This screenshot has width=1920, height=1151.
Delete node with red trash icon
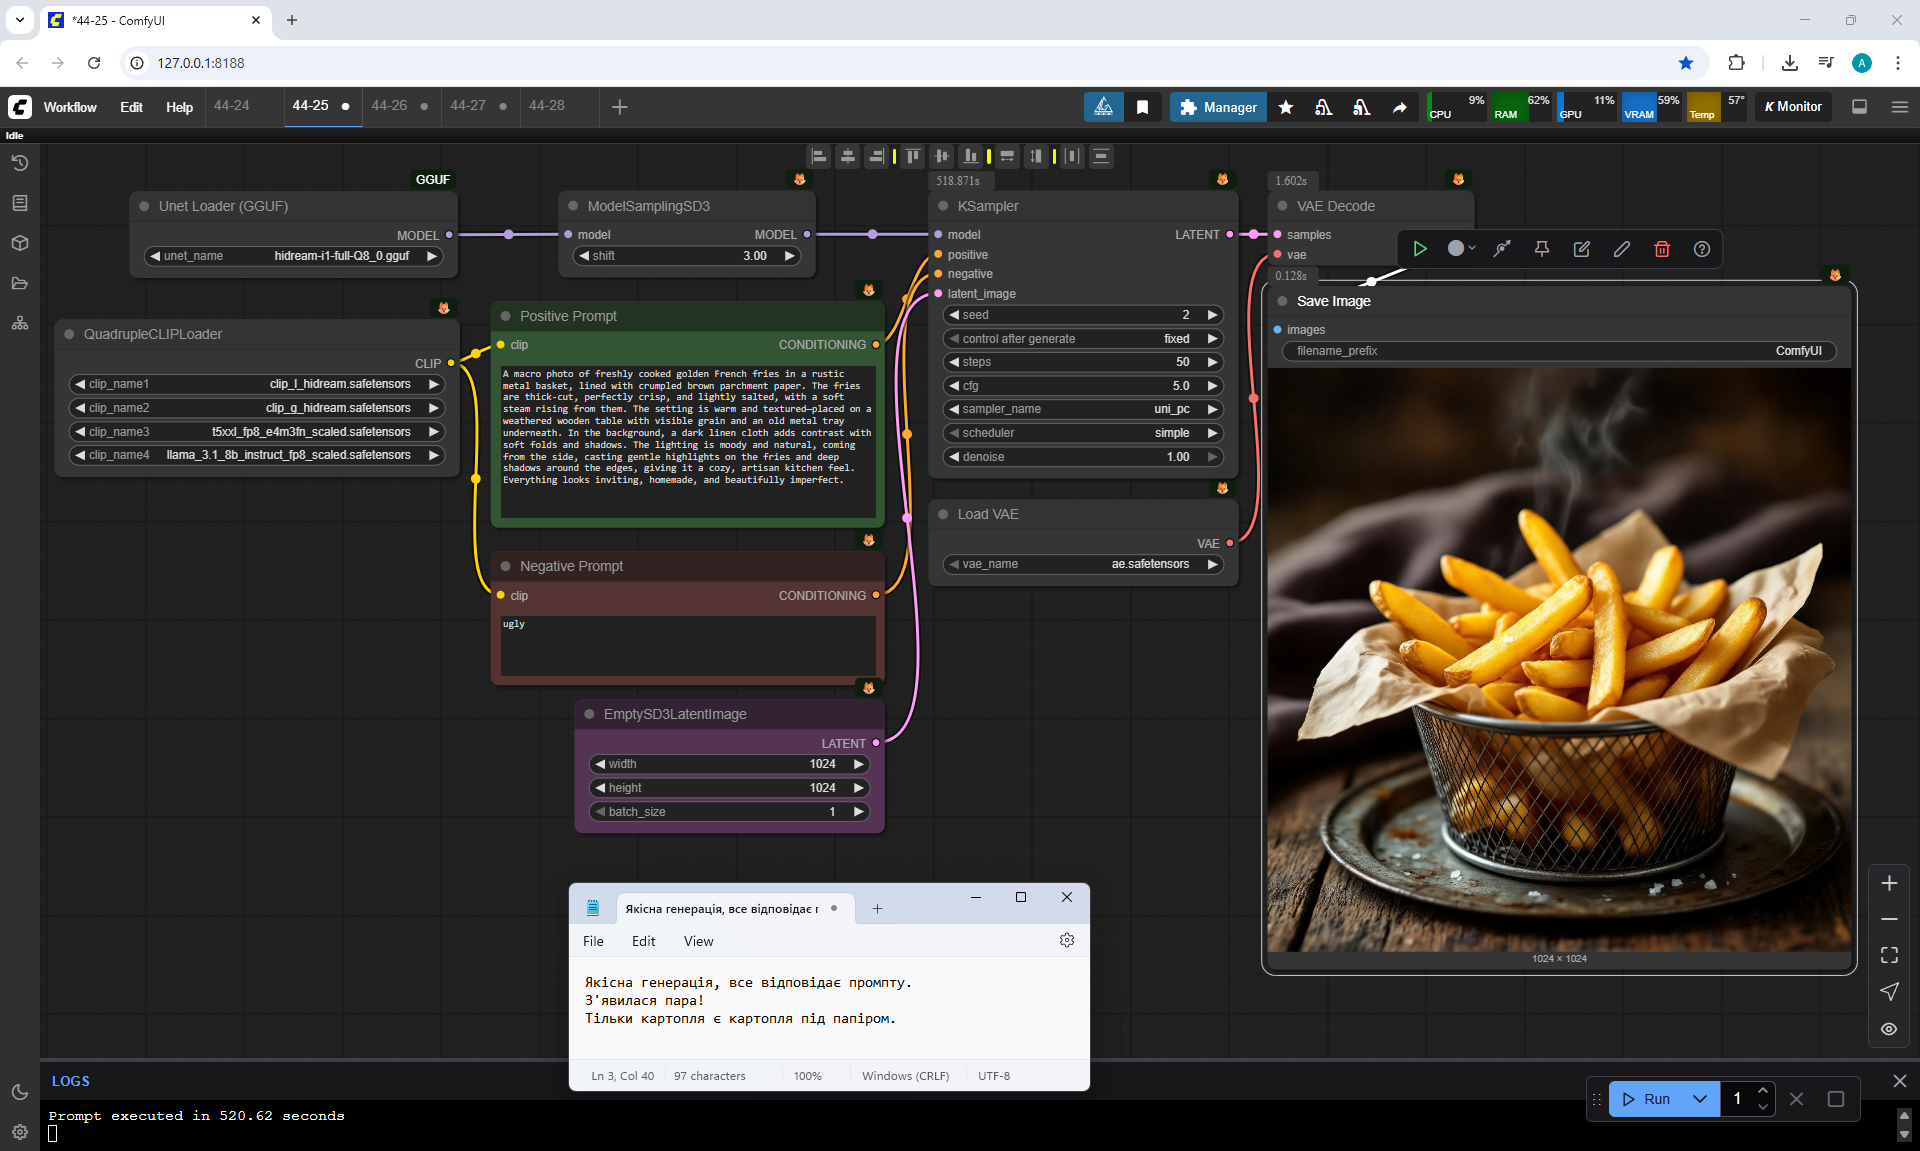[x=1662, y=249]
